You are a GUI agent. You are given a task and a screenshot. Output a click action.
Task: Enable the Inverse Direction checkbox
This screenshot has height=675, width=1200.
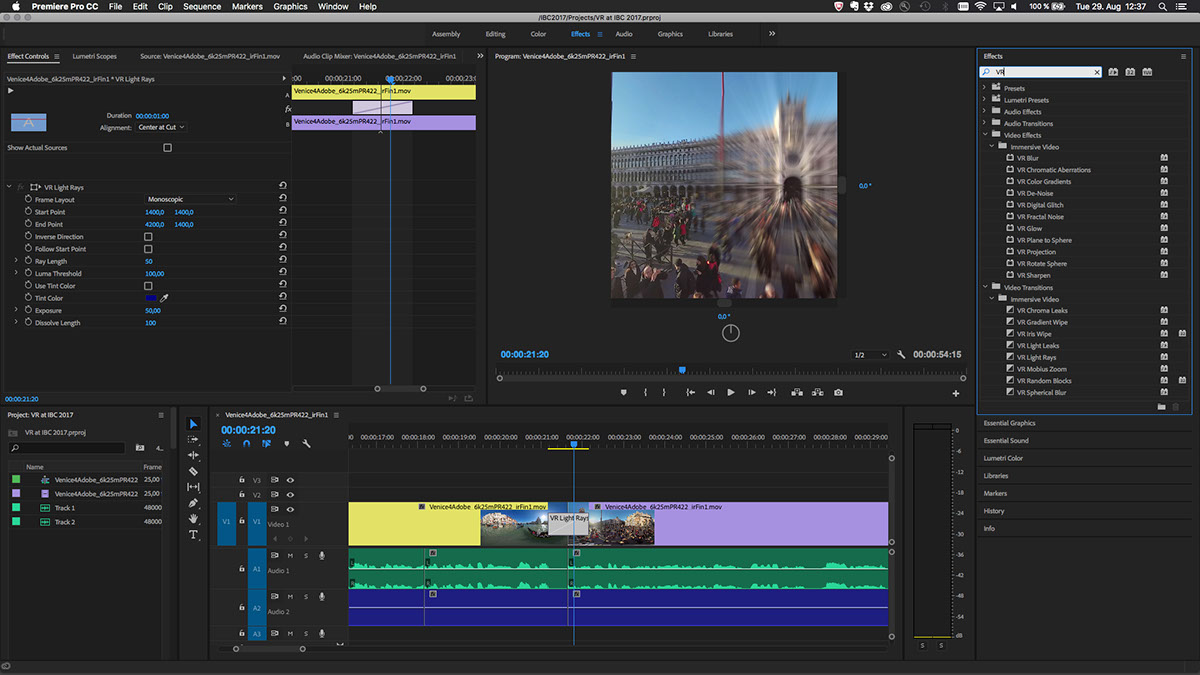point(148,237)
